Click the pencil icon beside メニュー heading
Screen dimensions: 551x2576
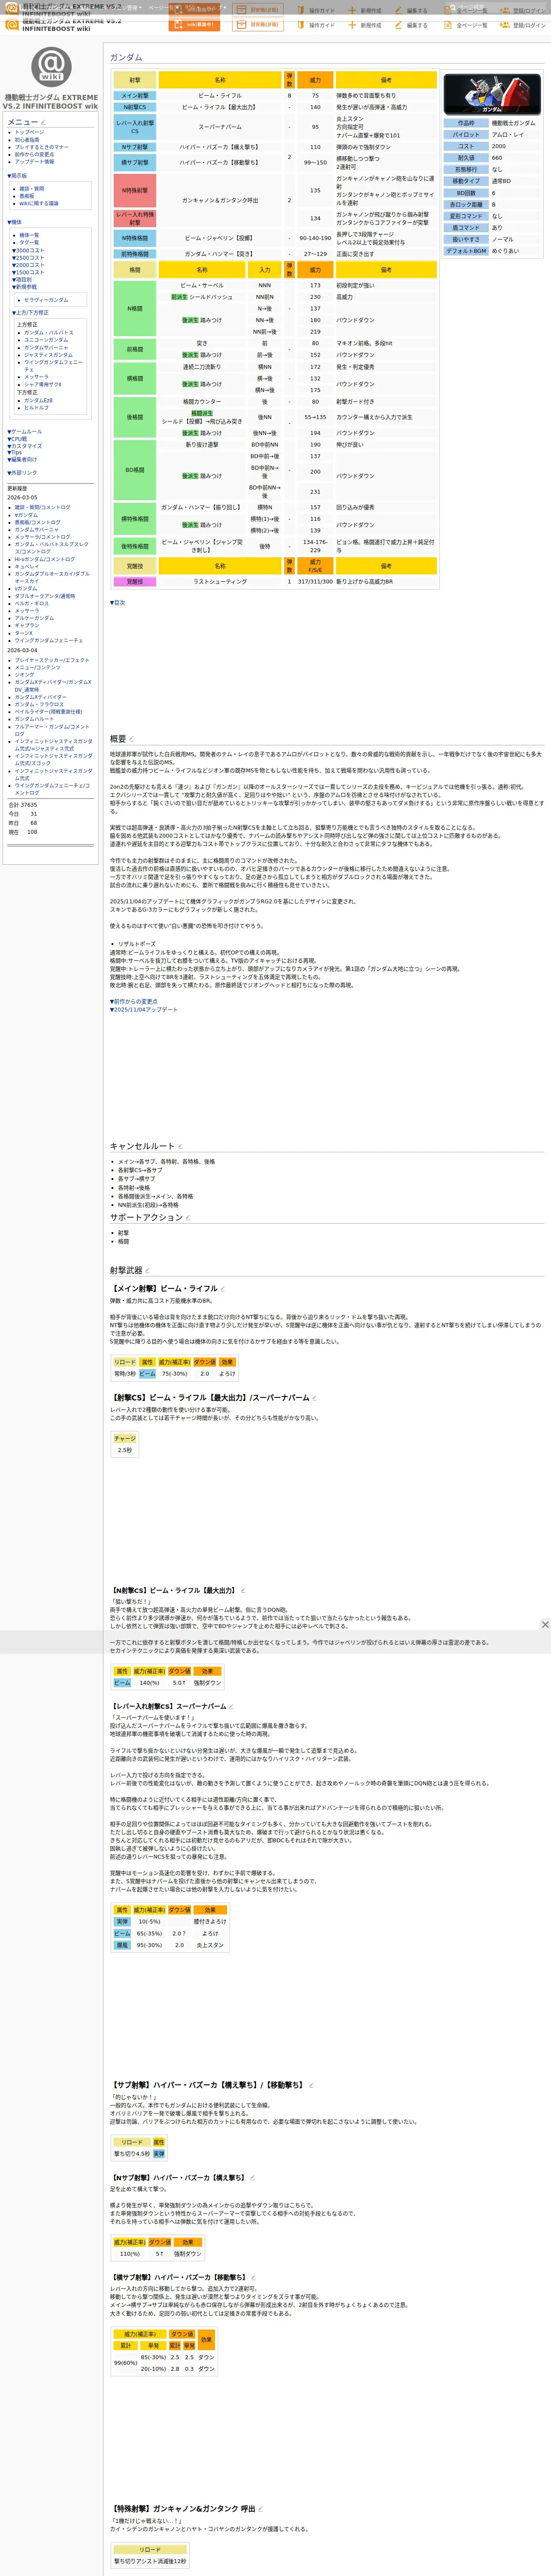tap(43, 123)
